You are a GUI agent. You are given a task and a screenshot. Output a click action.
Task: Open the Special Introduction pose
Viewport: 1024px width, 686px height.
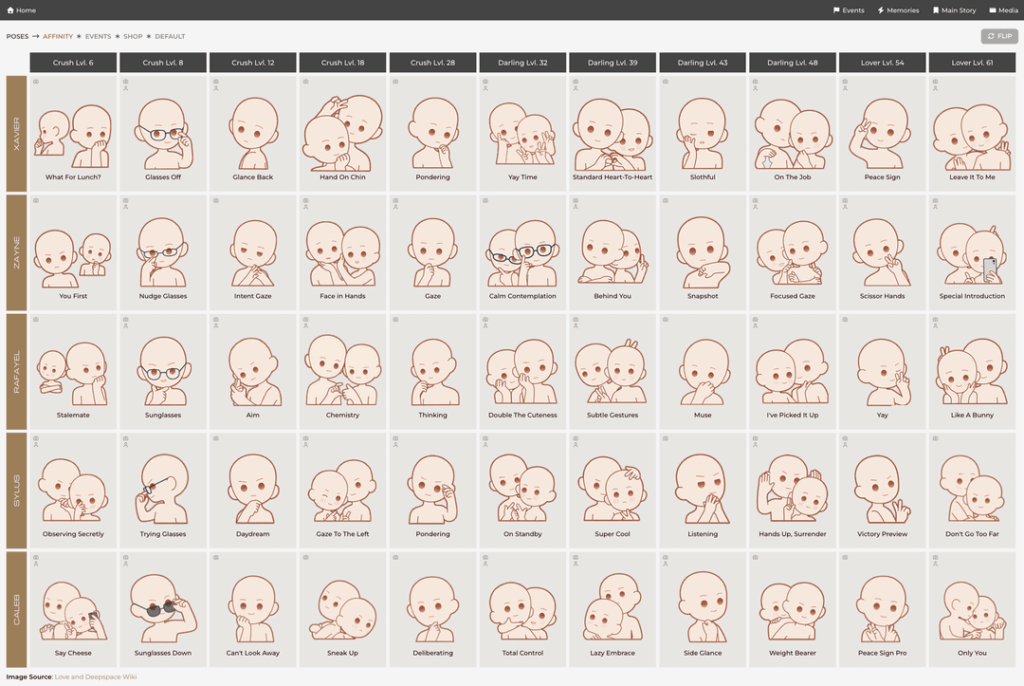[x=972, y=252]
